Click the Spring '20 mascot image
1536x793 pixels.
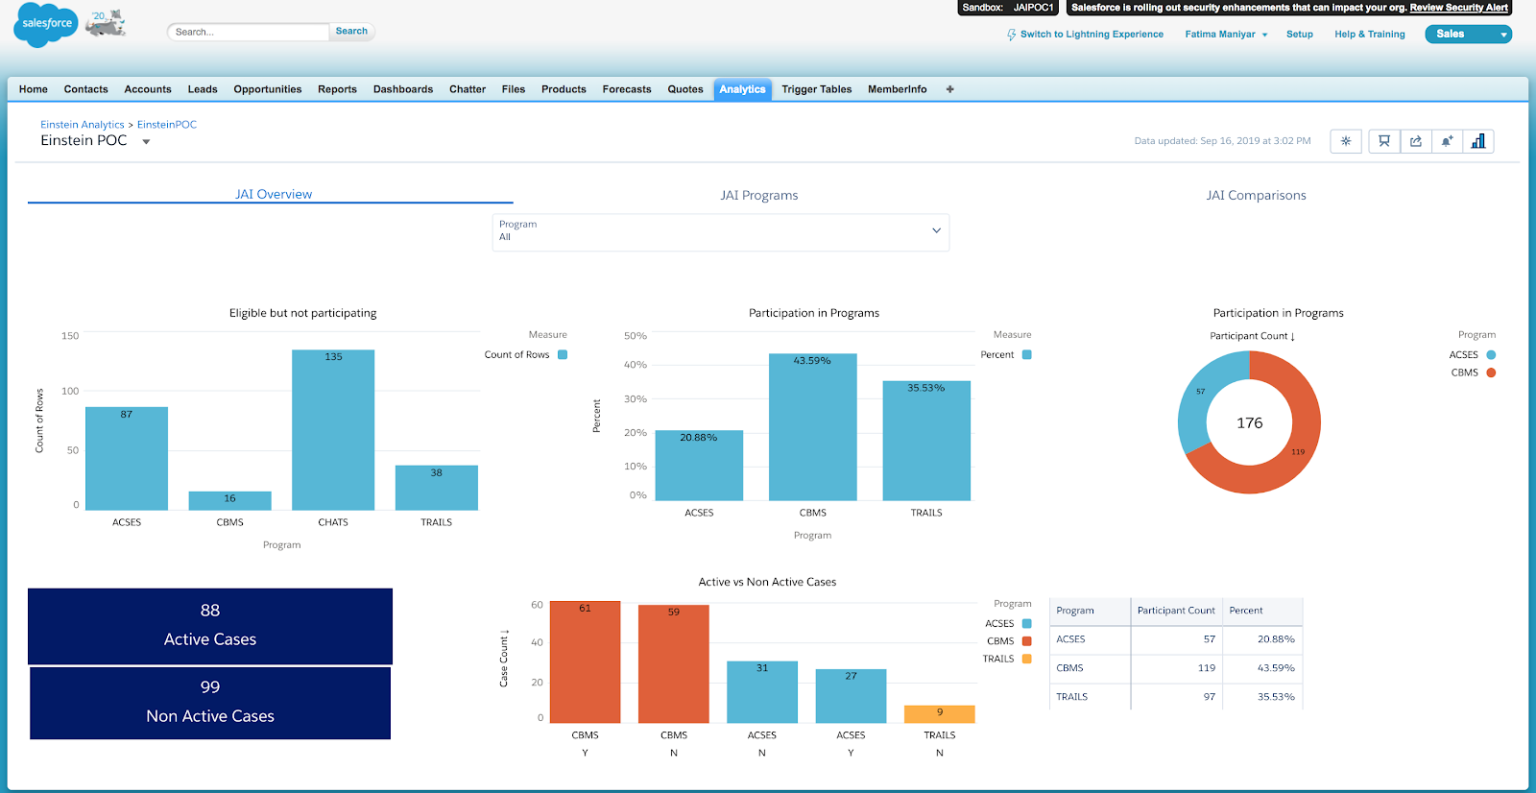(106, 22)
